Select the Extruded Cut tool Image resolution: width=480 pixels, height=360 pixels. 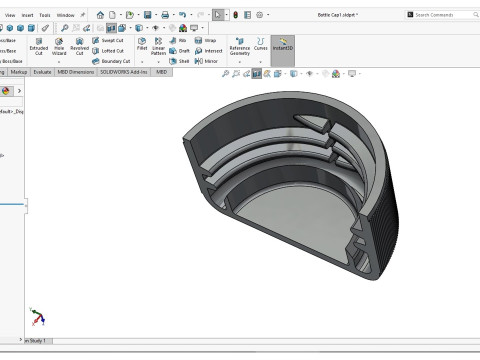click(39, 46)
